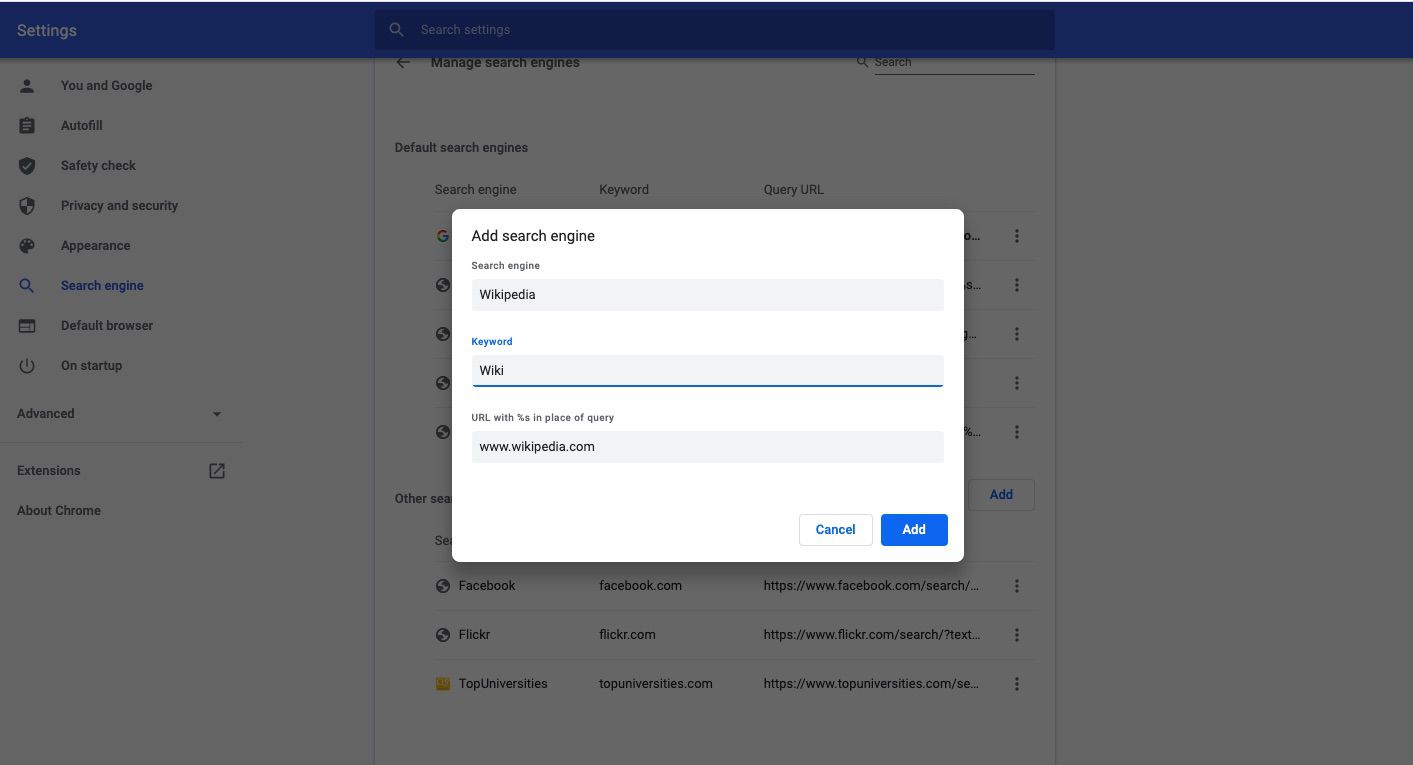Click the URL field containing www.wikipedia.com
This screenshot has width=1413, height=765.
pyautogui.click(x=707, y=447)
